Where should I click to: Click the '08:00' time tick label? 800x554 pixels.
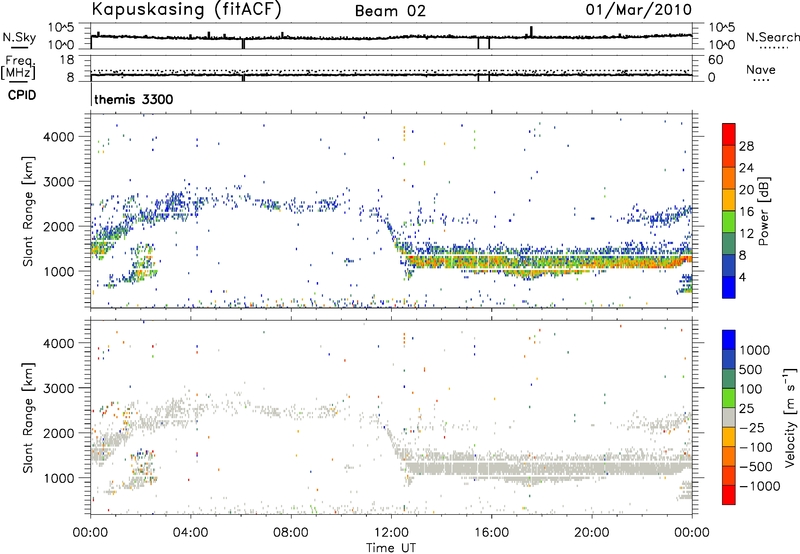(x=291, y=533)
